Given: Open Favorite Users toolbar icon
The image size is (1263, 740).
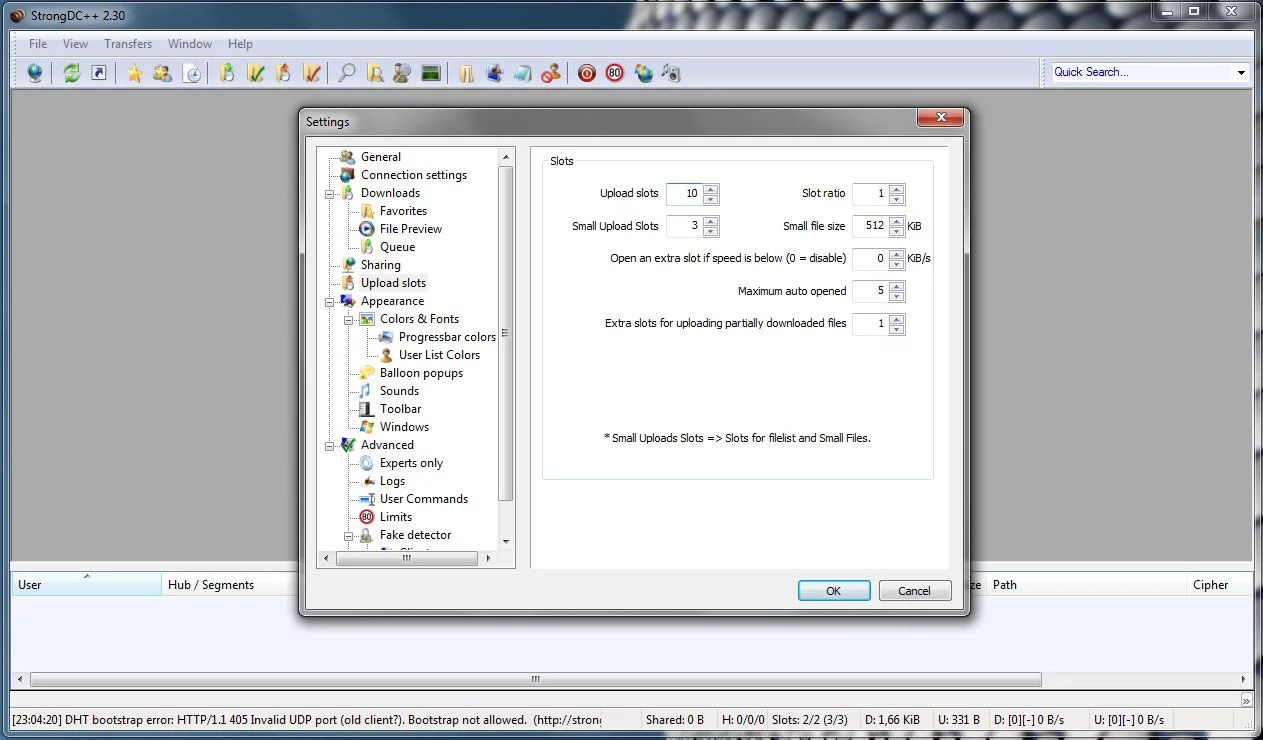Looking at the screenshot, I should (162, 73).
